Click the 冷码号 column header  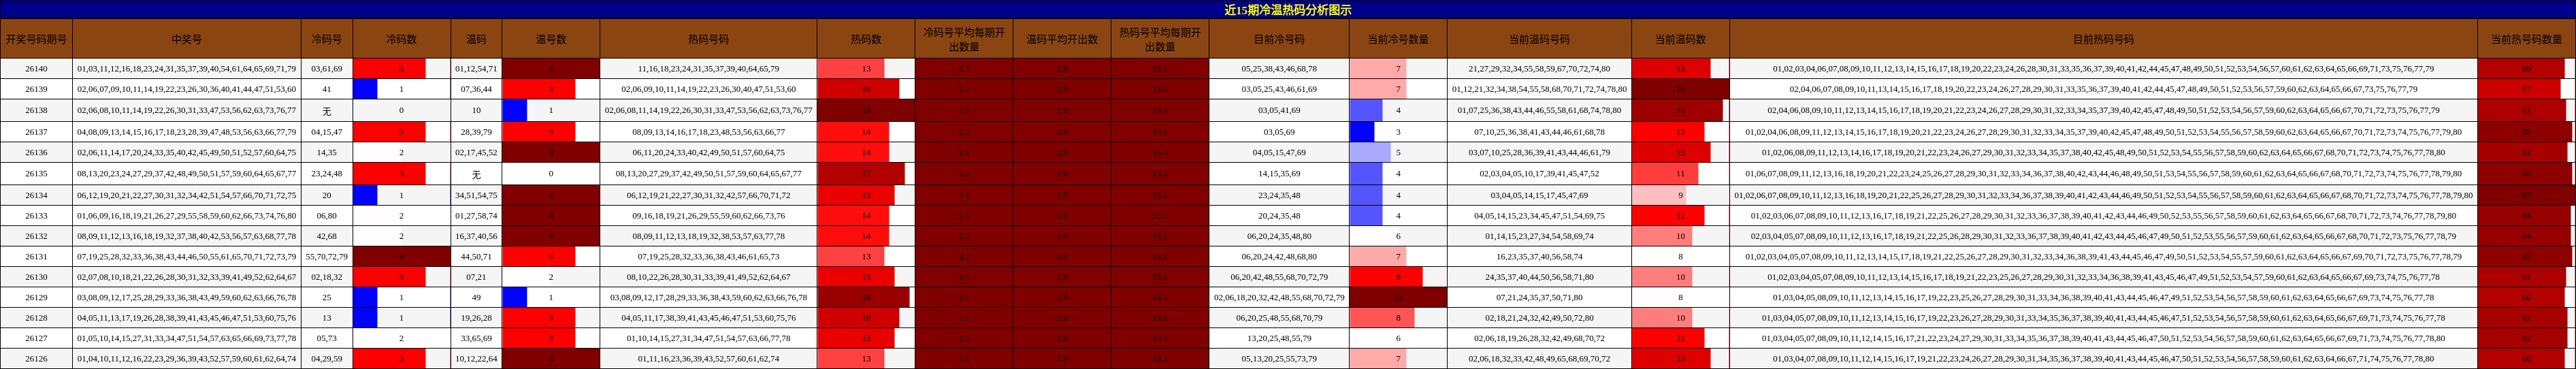pos(326,39)
